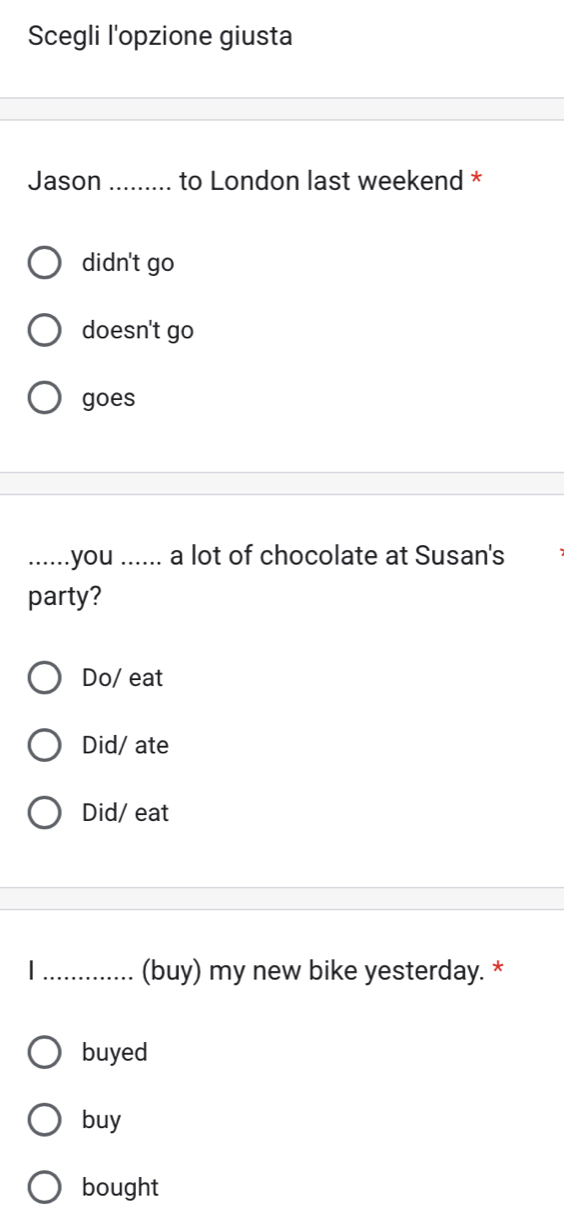564x1228 pixels.
Task: Click the "Did/ ate" answer label text
Action: click(x=126, y=746)
